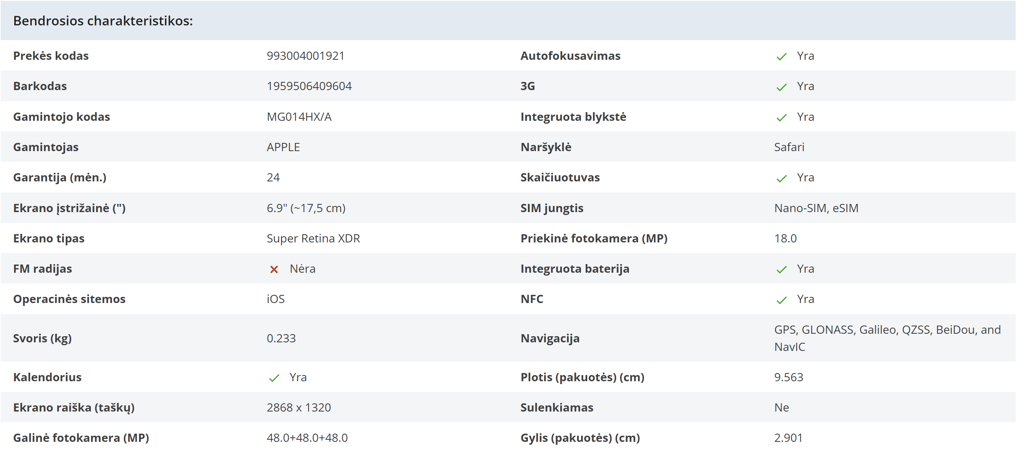
Task: Click the Sulenkiamas row label
Action: point(557,408)
